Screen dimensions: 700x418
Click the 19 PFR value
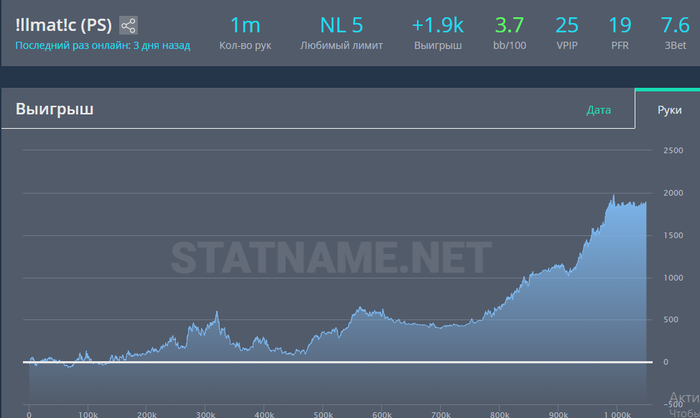point(620,25)
